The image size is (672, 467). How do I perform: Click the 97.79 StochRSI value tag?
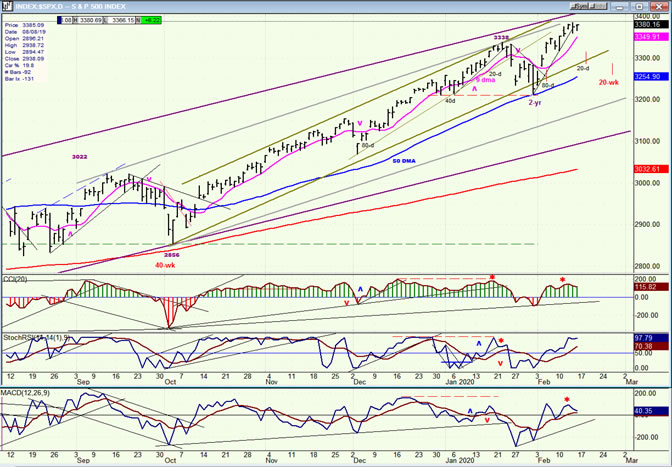pyautogui.click(x=650, y=338)
